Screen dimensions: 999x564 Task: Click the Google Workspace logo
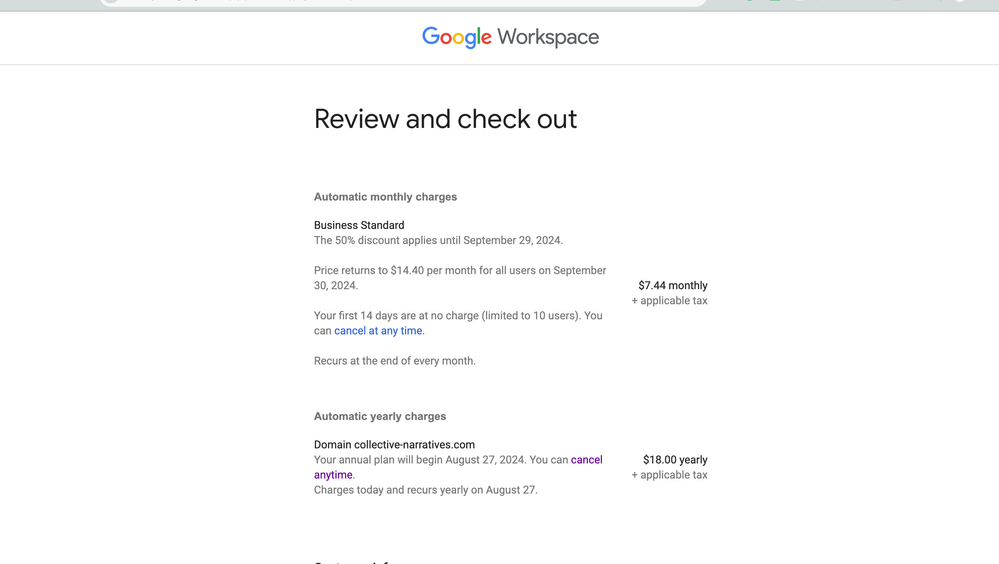[x=510, y=38]
